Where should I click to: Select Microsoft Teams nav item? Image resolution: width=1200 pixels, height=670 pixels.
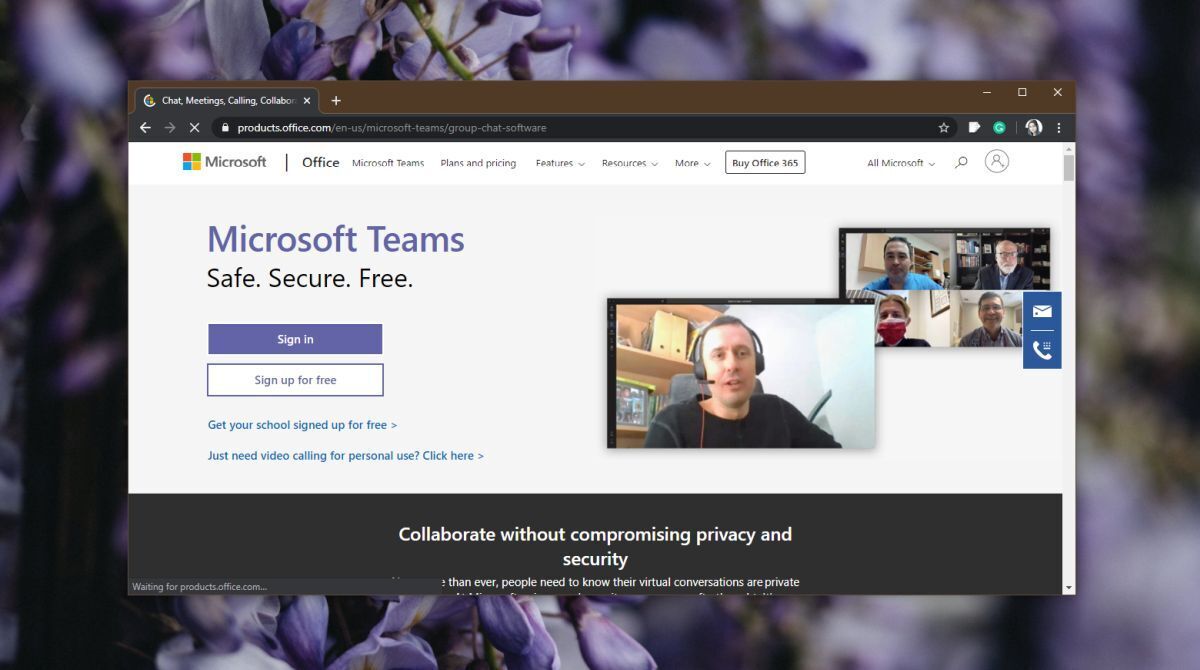[x=388, y=163]
